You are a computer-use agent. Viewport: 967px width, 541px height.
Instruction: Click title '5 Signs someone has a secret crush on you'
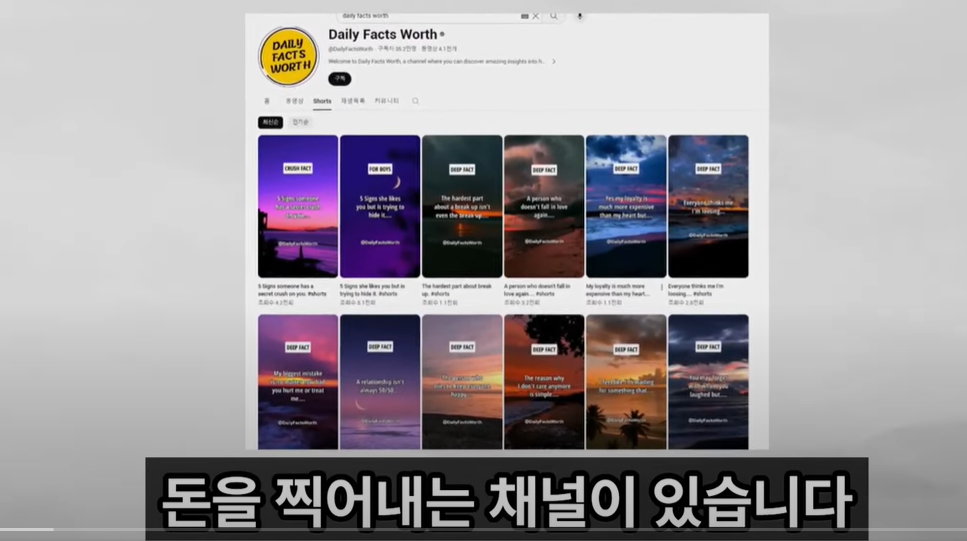pos(292,290)
